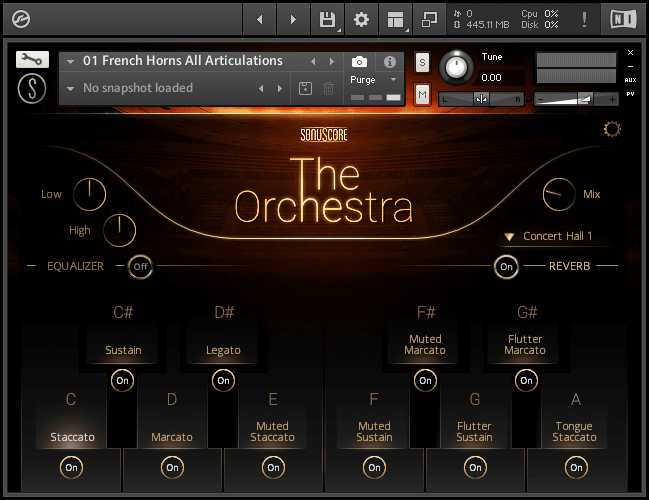Save the snapshot with the disk icon

click(x=305, y=88)
